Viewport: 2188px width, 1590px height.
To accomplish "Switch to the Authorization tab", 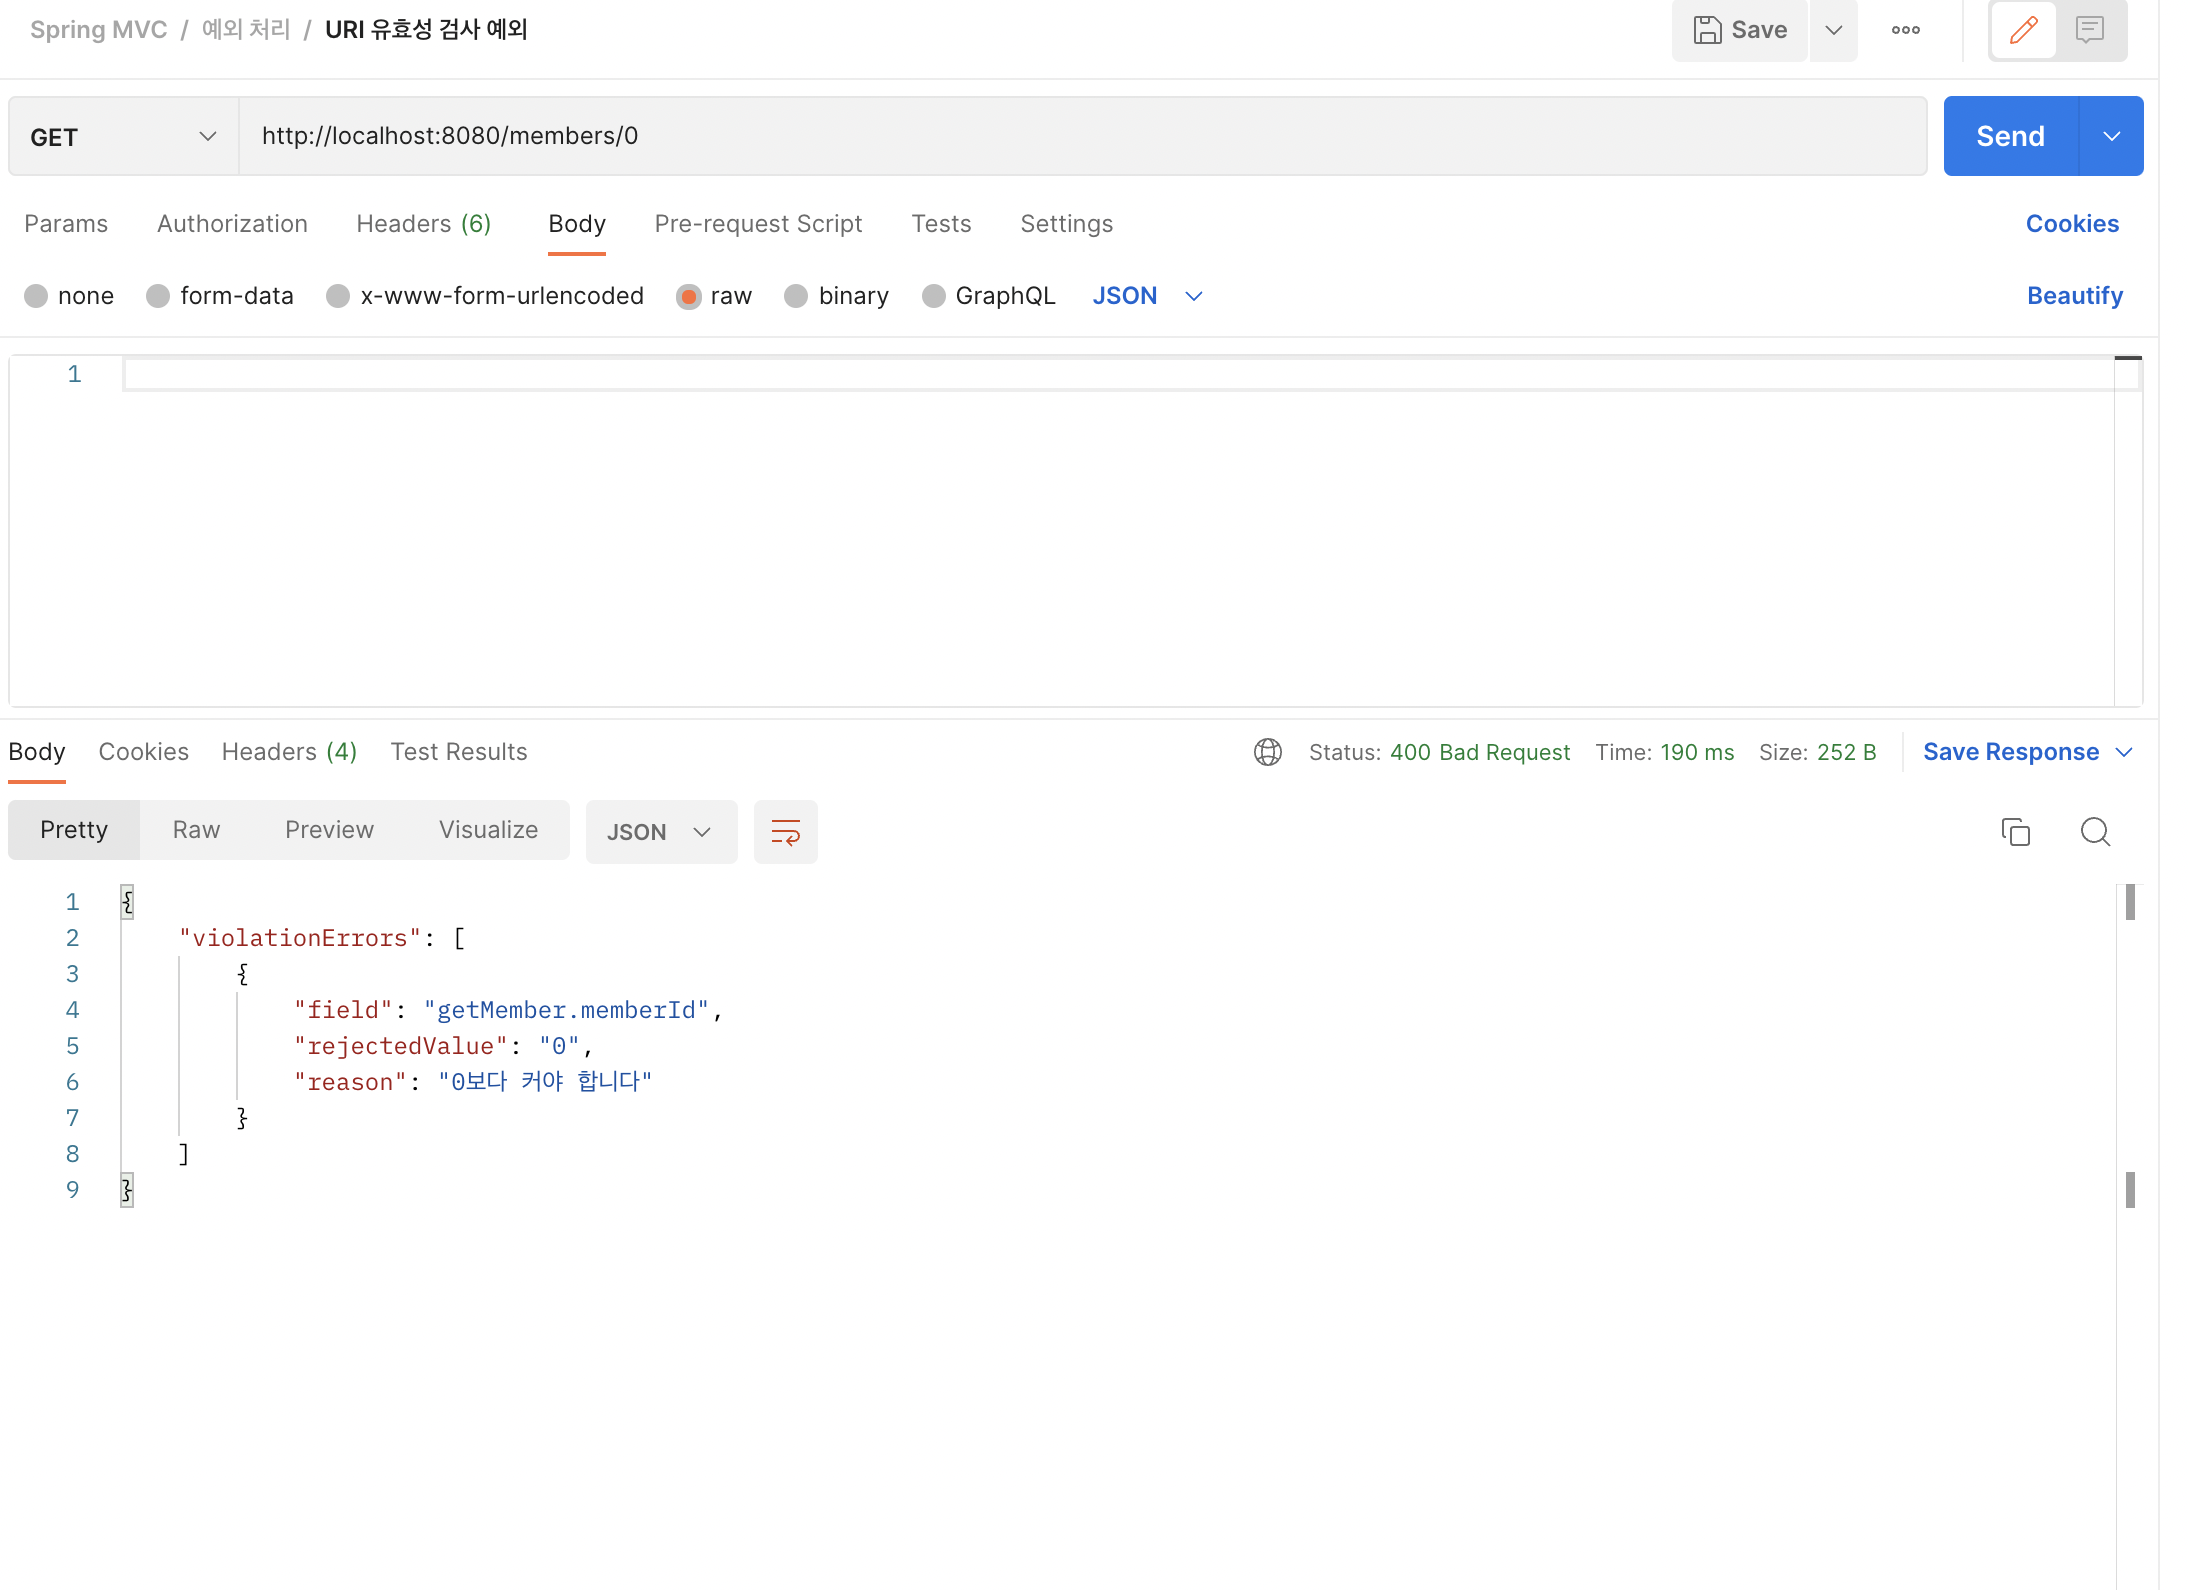I will (x=232, y=224).
